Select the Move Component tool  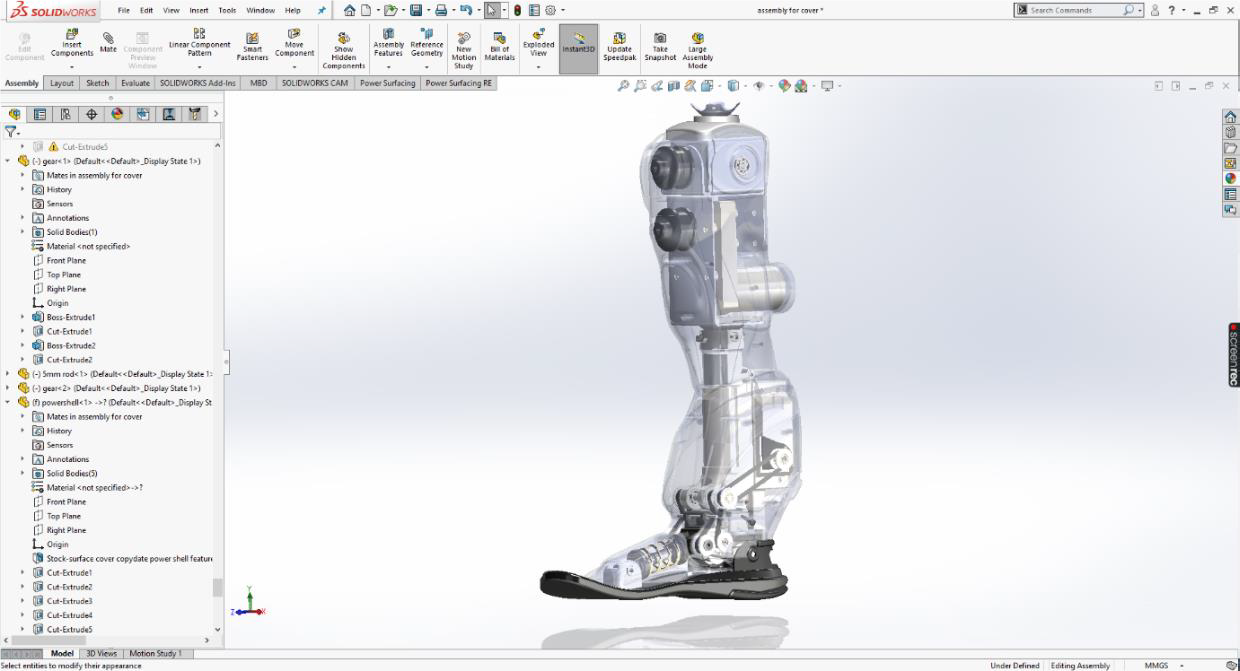tap(294, 40)
